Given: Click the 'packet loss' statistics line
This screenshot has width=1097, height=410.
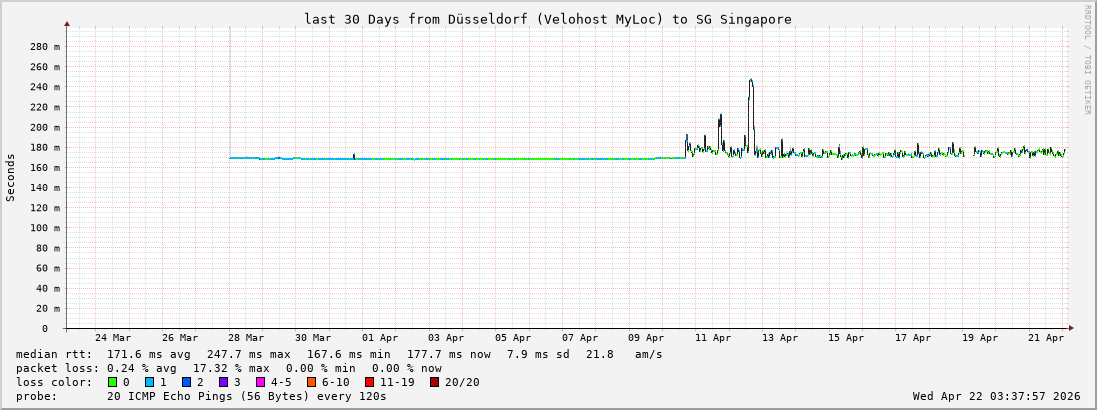Looking at the screenshot, I should tap(228, 368).
